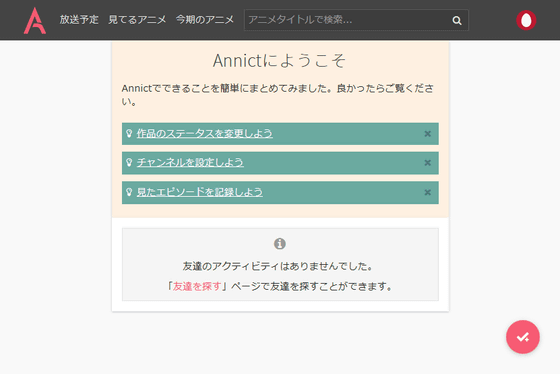The image size is (560, 374).
Task: Open the 今期のアニメ menu item
Action: (x=205, y=20)
